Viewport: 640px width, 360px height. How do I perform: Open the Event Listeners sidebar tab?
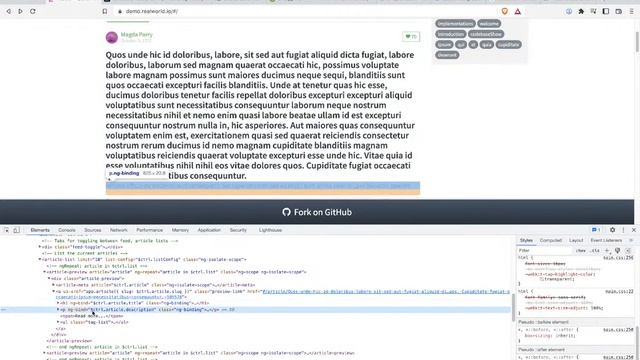[606, 240]
